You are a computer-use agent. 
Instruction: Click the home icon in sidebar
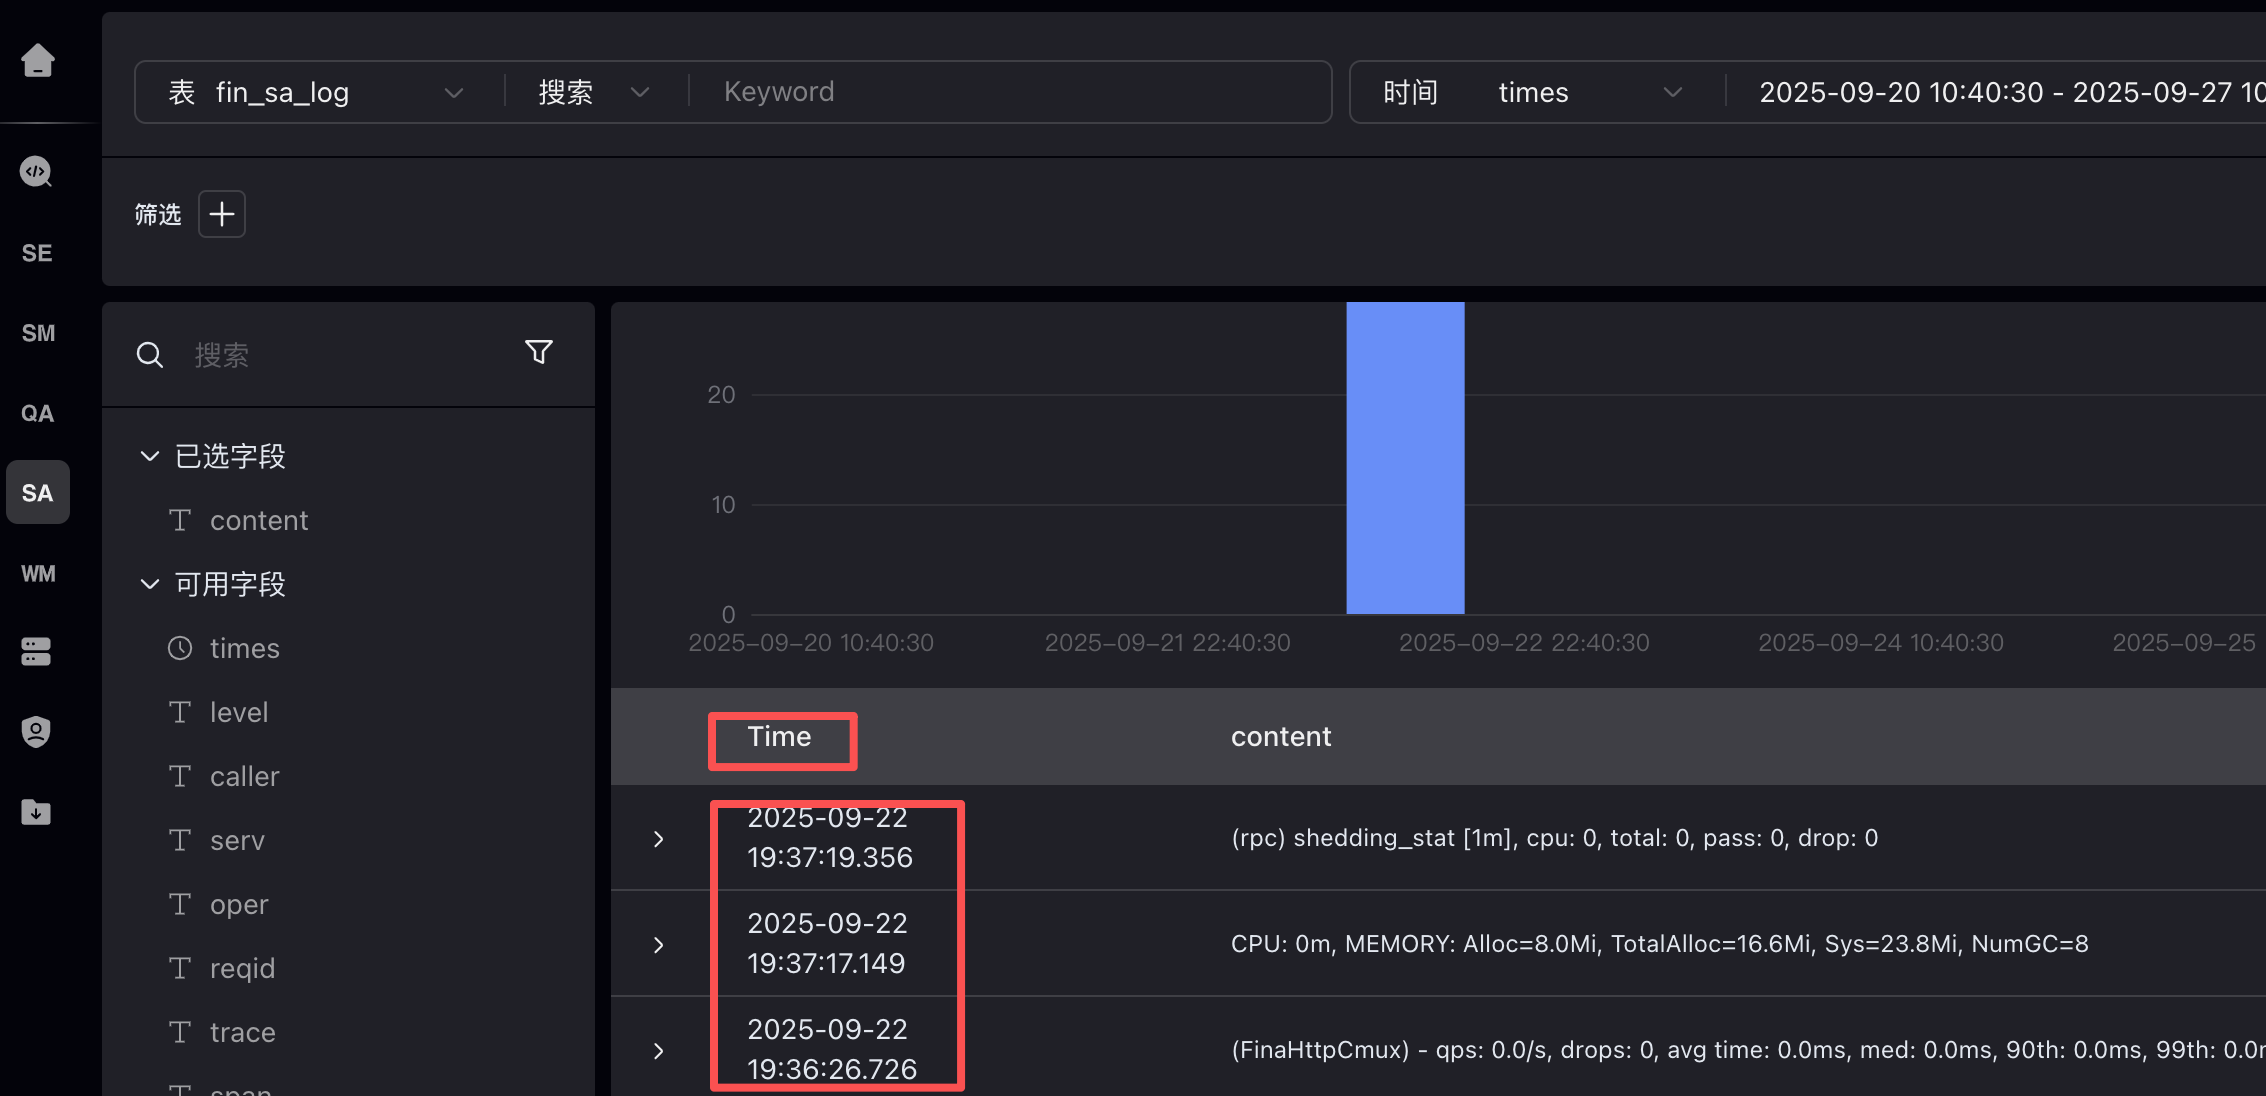[38, 61]
